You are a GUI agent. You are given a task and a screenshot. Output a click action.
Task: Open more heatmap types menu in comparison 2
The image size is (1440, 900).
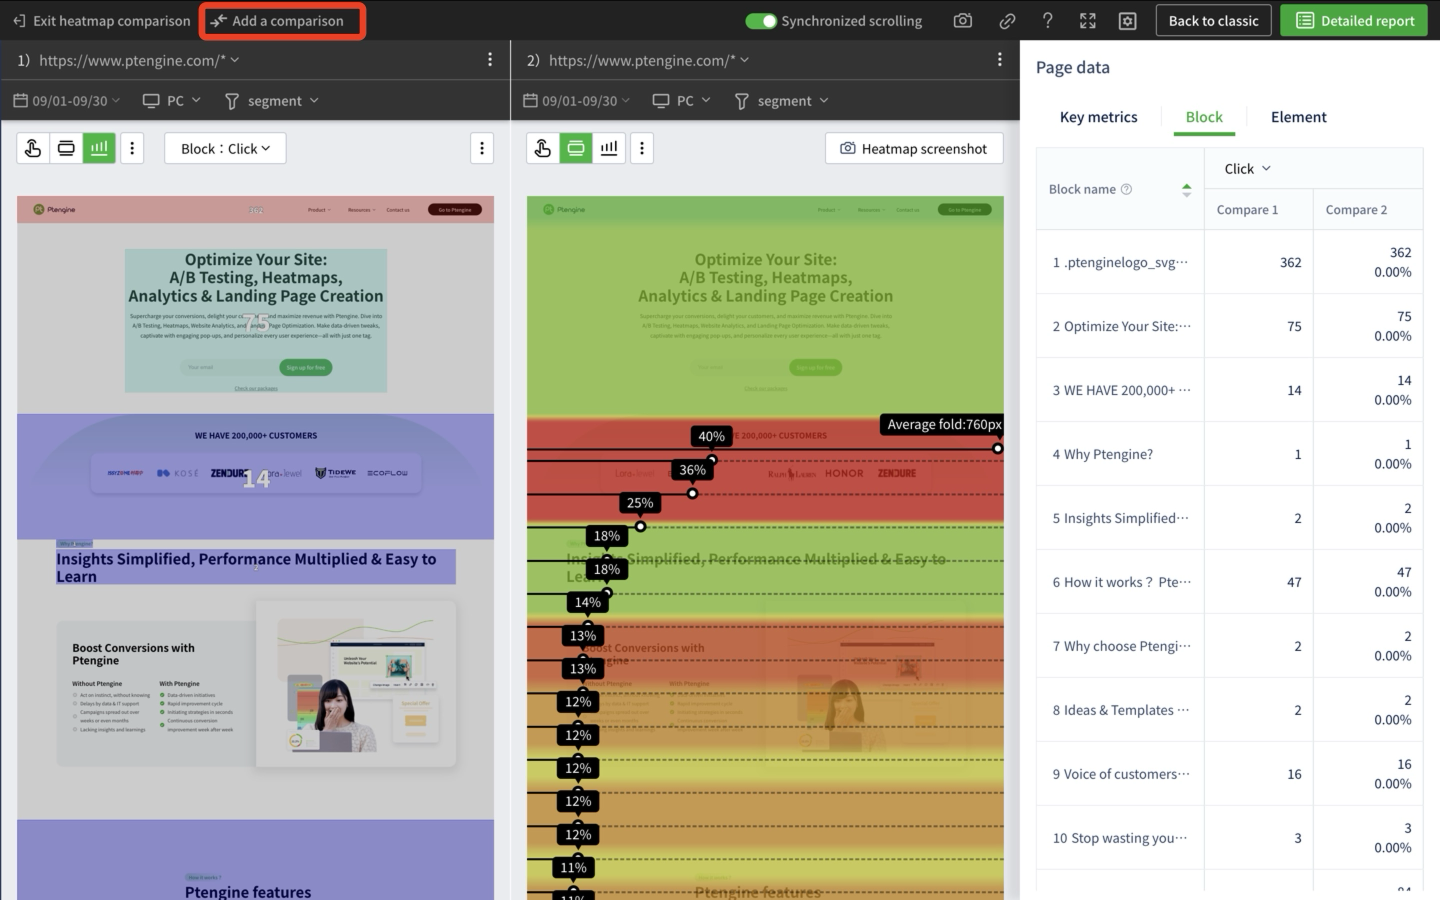point(642,148)
